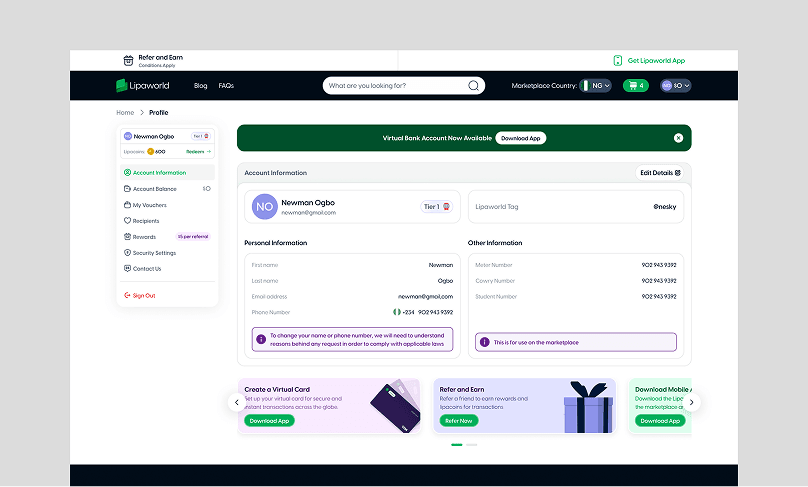The image size is (808, 487).
Task: Click the Meter Number value
Action: click(x=659, y=265)
